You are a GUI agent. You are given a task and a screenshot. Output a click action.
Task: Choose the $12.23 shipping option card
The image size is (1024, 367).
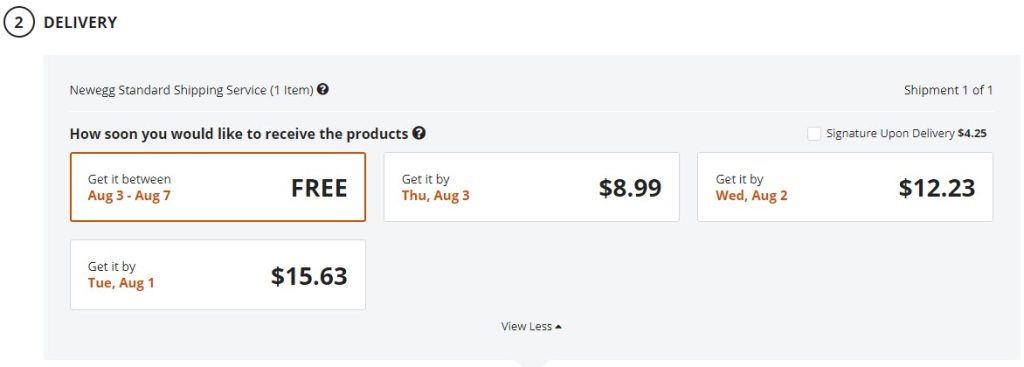(845, 187)
